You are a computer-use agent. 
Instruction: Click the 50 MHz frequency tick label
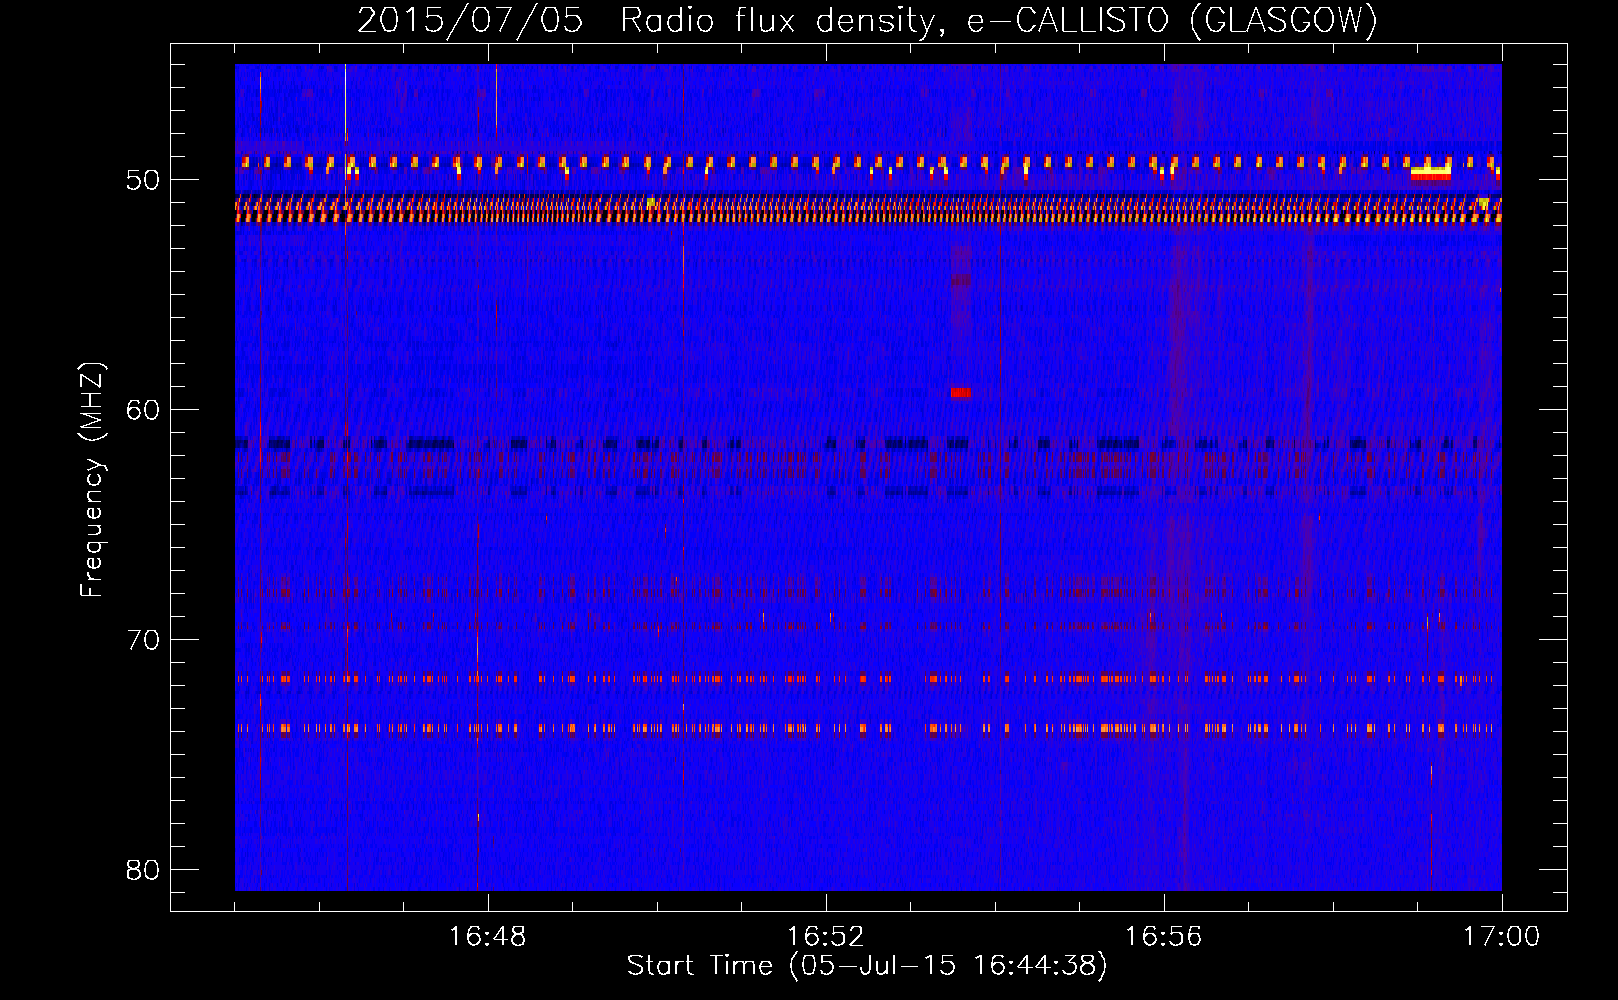(144, 180)
